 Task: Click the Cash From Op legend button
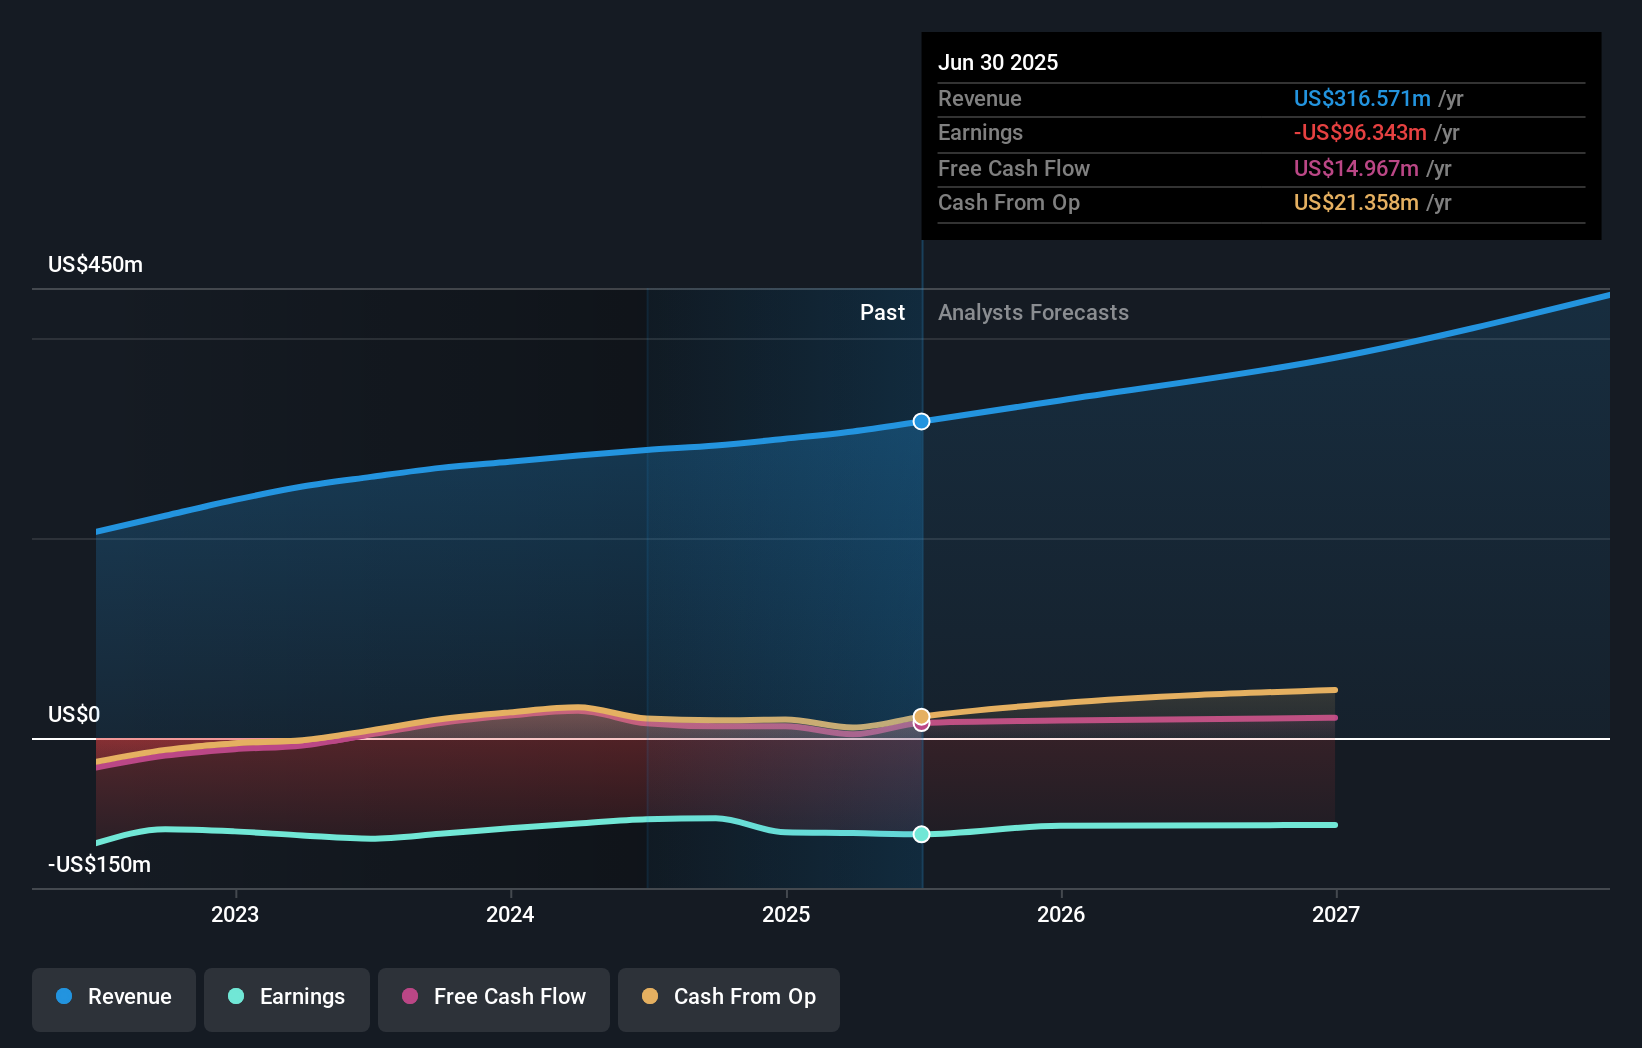[x=728, y=997]
